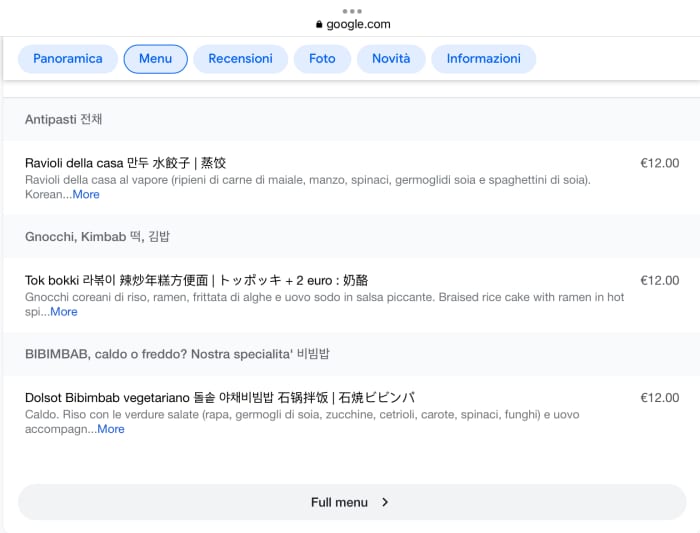Go to the Novità tab

[391, 59]
